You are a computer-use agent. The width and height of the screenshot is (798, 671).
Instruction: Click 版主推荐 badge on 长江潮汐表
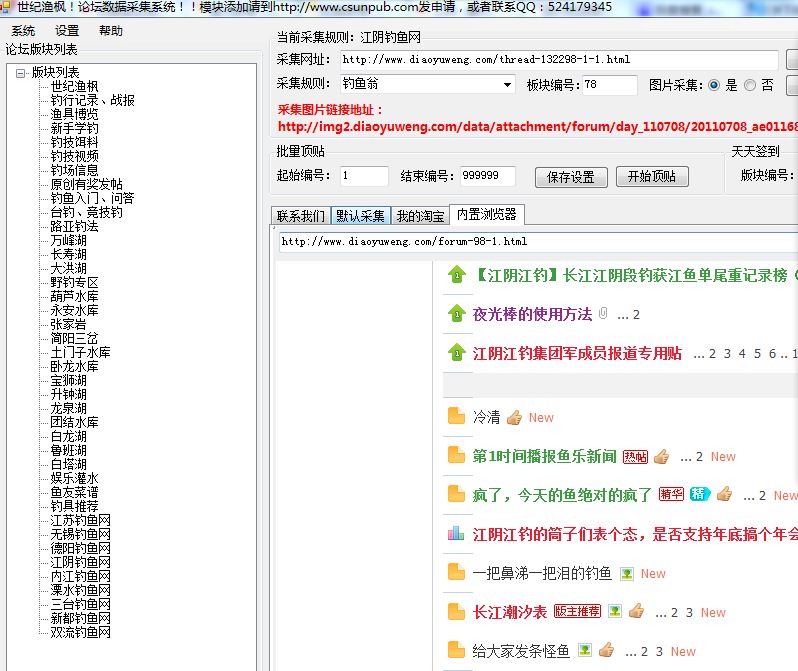click(x=577, y=611)
